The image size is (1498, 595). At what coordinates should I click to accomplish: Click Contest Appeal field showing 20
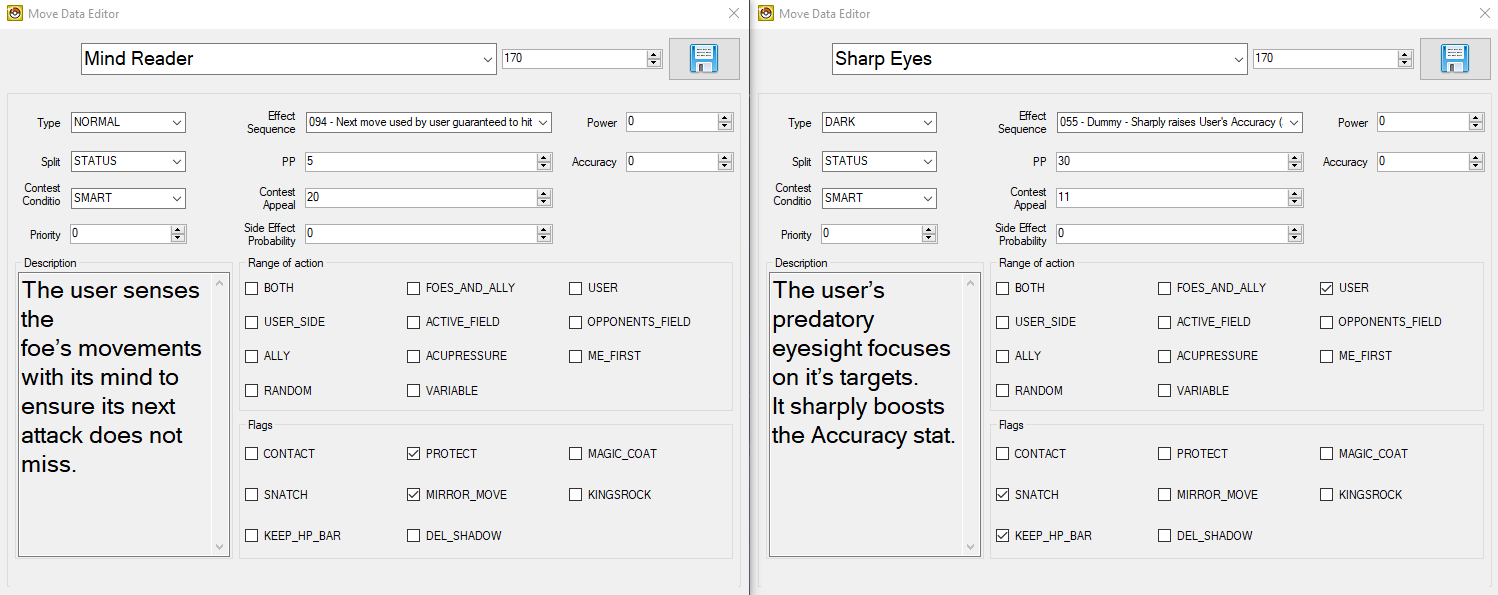420,198
